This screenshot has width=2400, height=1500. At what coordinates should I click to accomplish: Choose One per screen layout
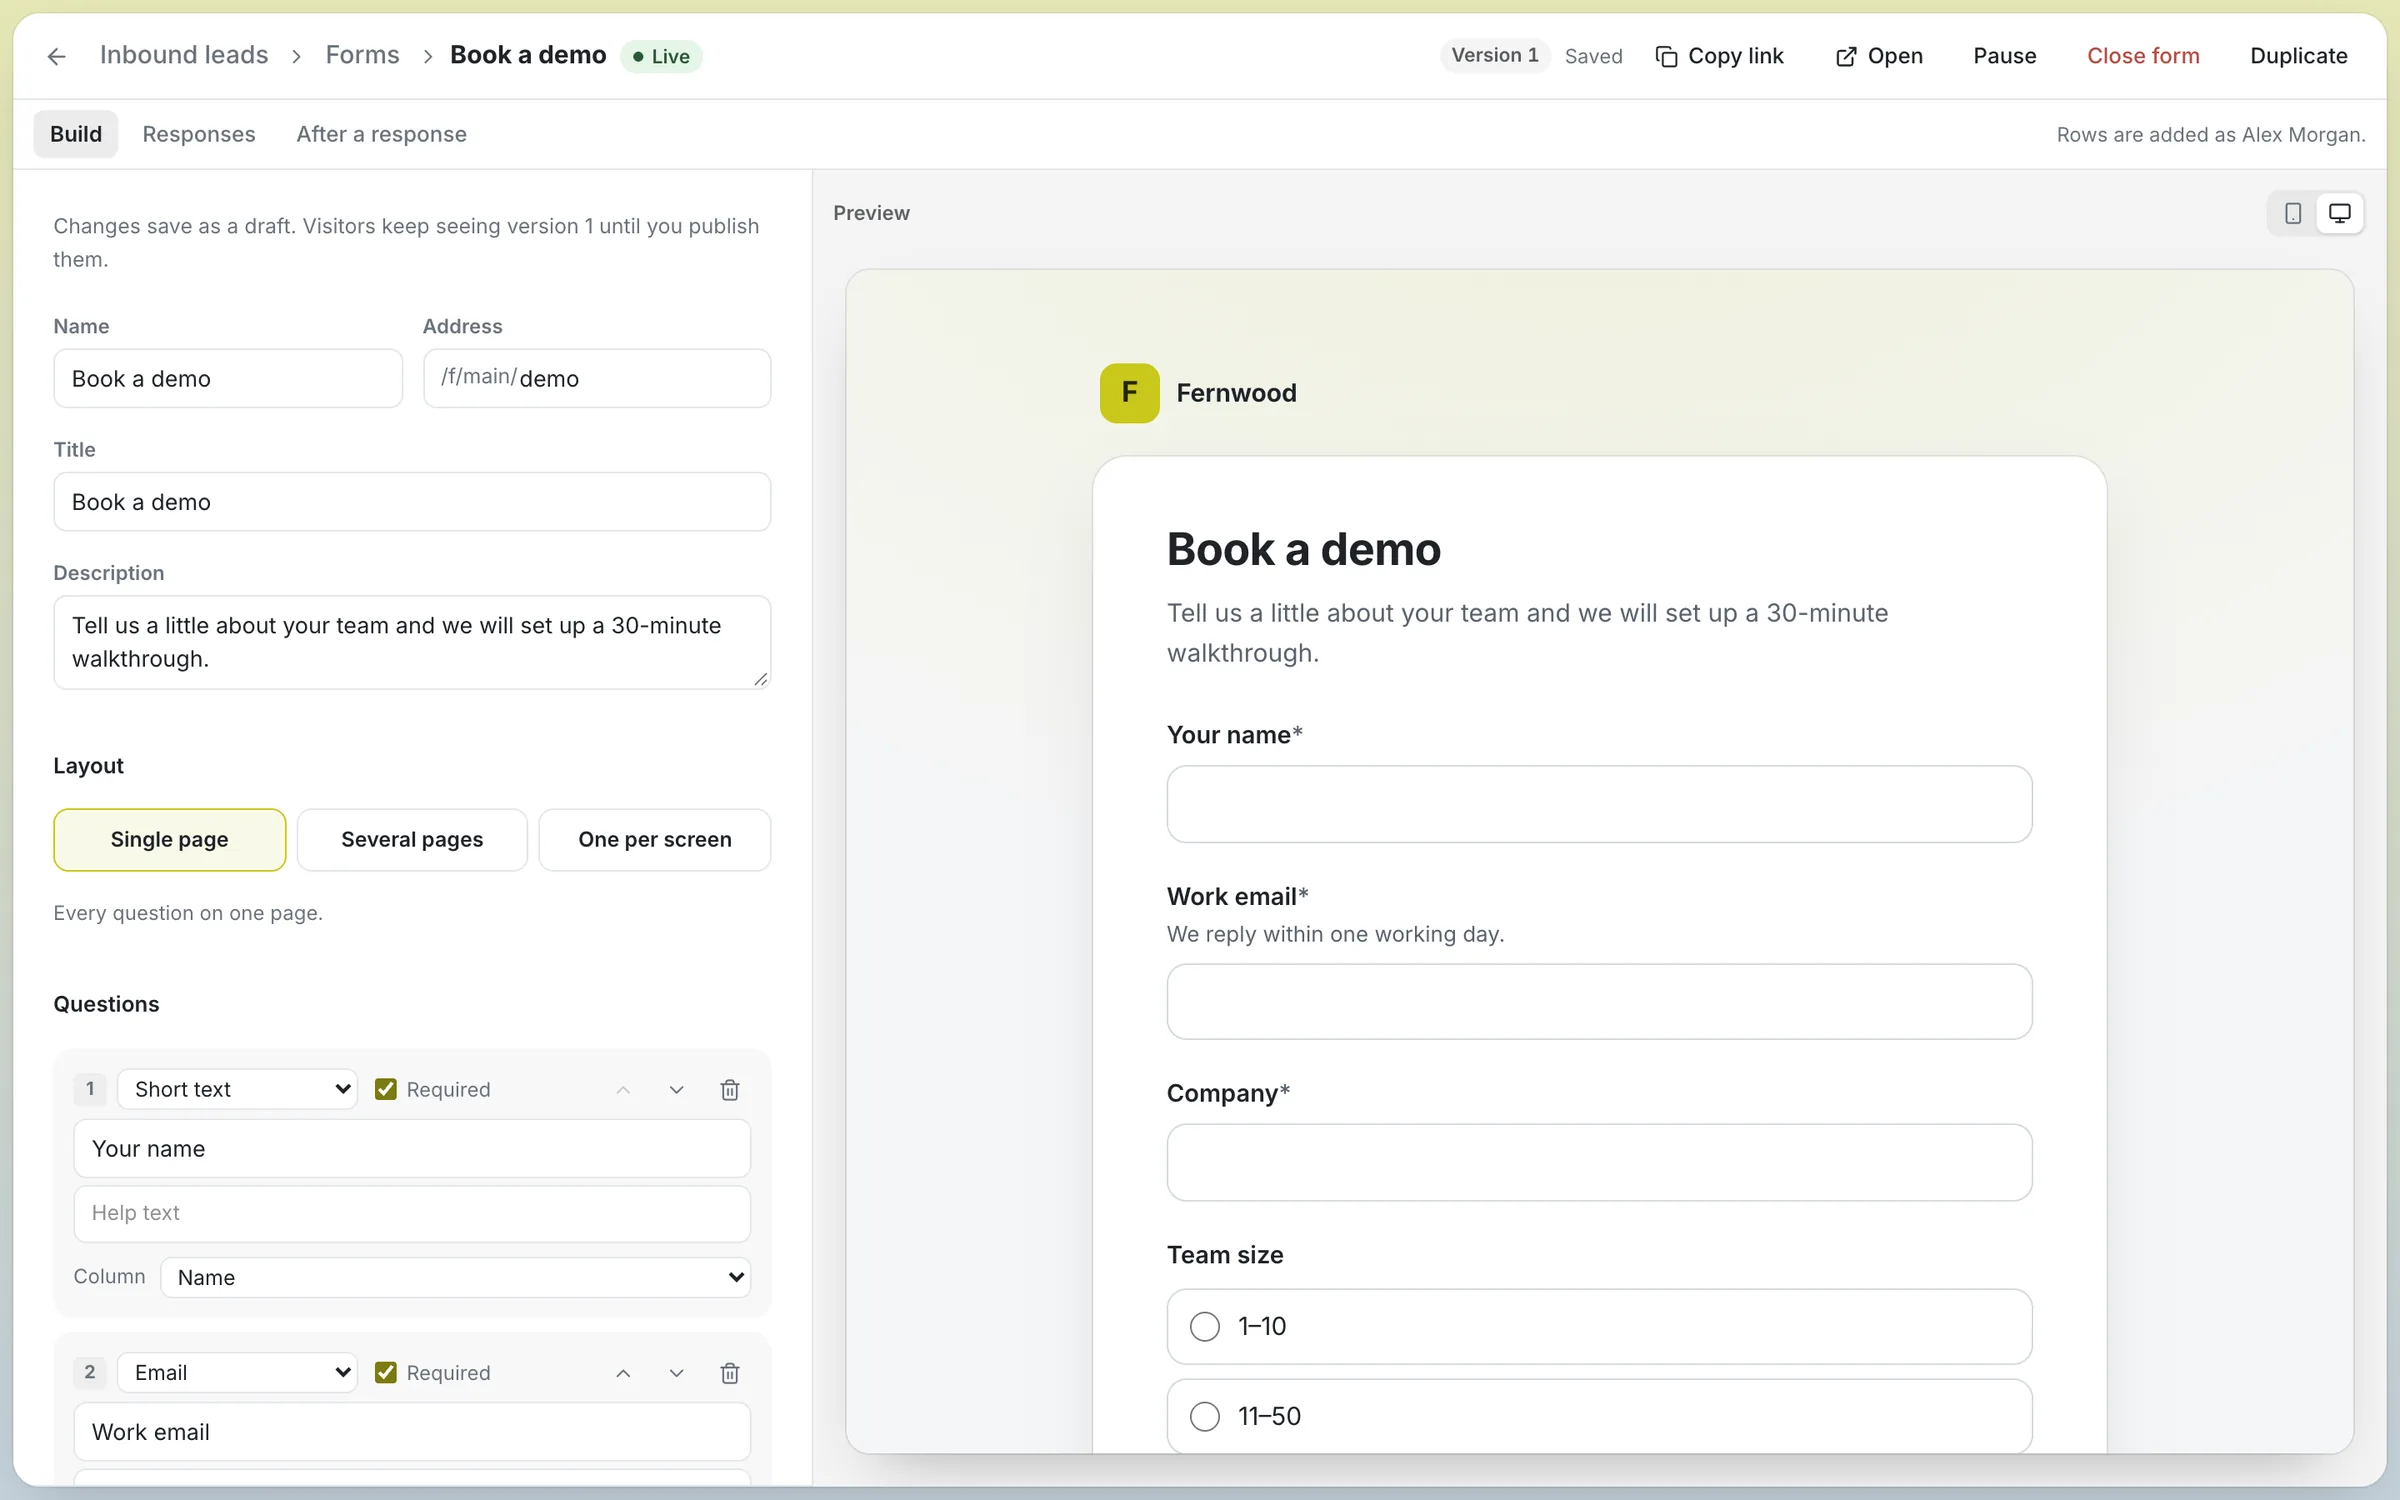coord(655,839)
